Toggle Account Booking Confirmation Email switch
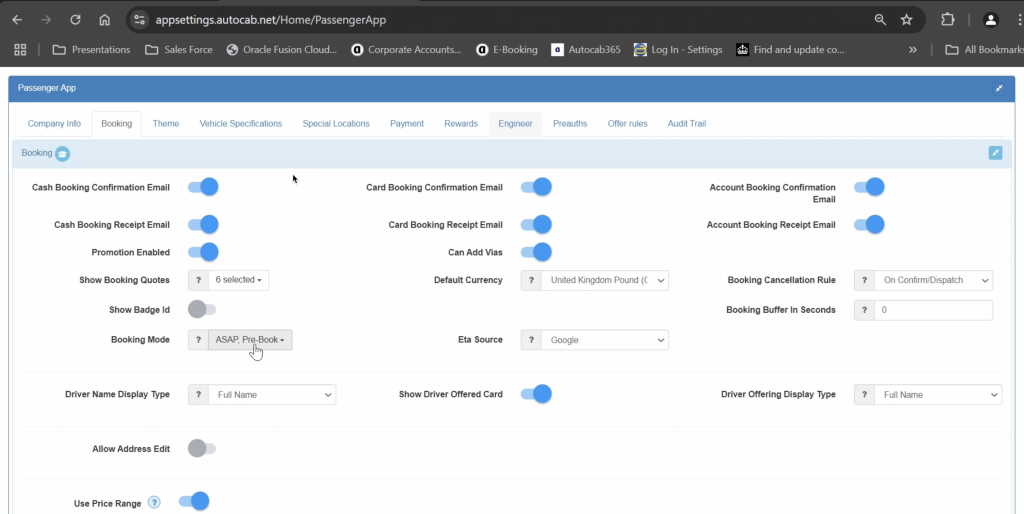The height and width of the screenshot is (514, 1024). click(x=869, y=187)
